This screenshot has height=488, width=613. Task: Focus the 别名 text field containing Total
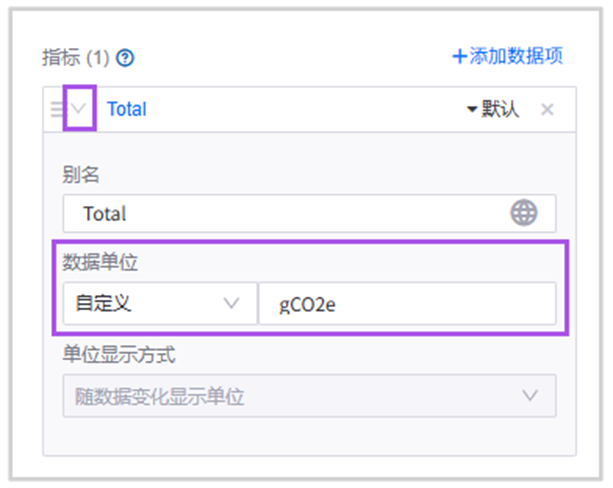[x=290, y=213]
